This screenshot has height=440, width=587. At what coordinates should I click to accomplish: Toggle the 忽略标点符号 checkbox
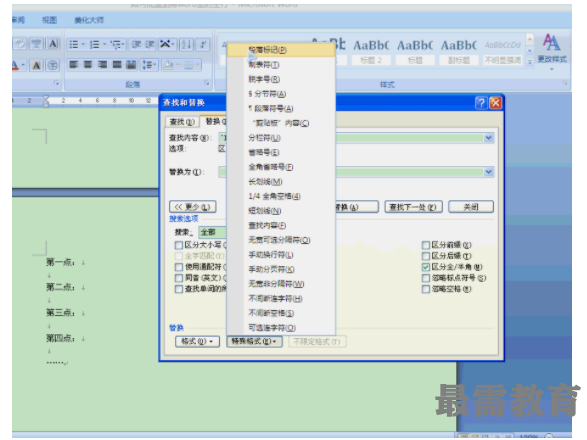pos(426,278)
